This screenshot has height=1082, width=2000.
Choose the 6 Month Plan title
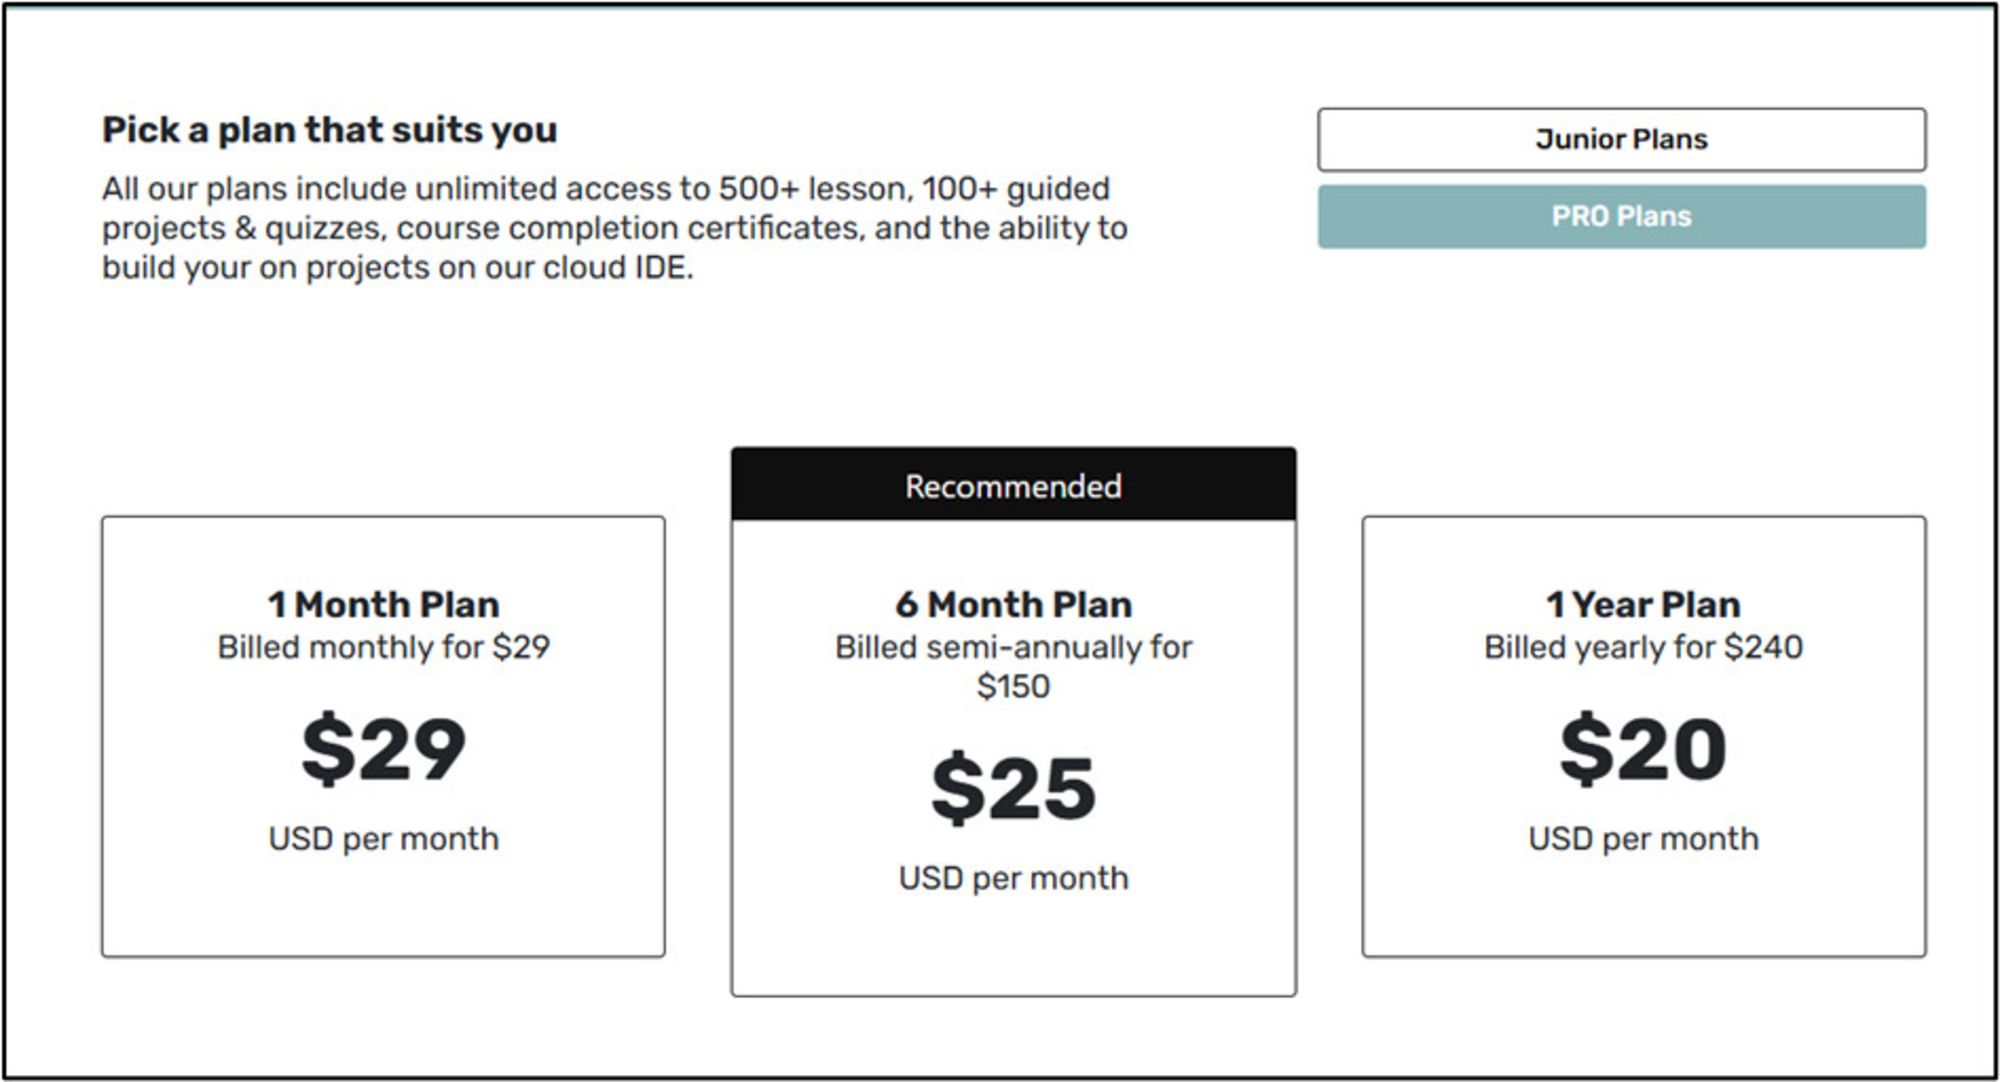(1013, 605)
